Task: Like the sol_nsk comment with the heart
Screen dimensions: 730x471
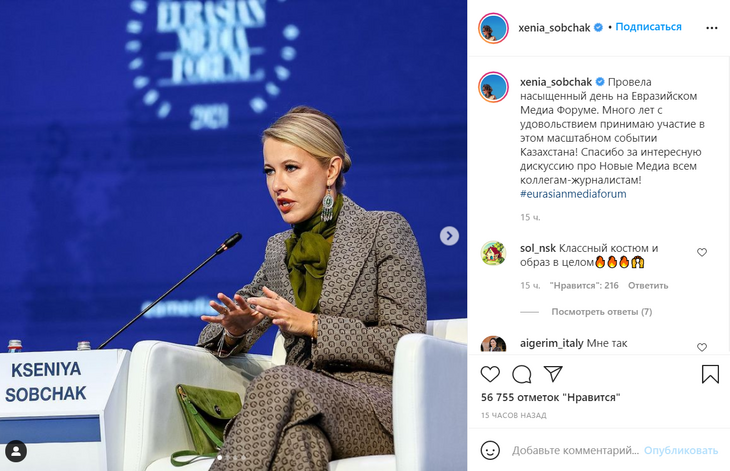Action: [x=702, y=252]
